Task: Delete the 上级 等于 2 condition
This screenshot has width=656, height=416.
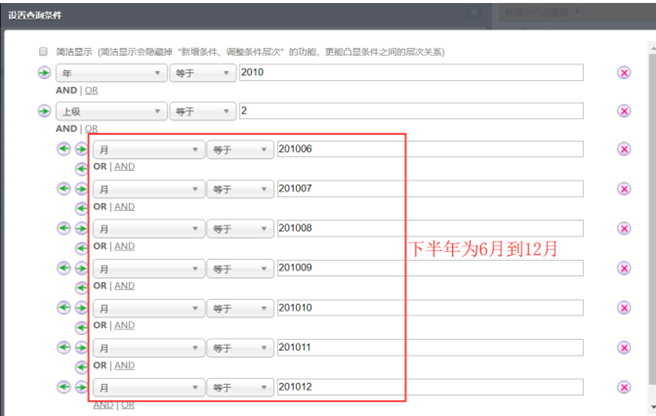Action: 624,111
